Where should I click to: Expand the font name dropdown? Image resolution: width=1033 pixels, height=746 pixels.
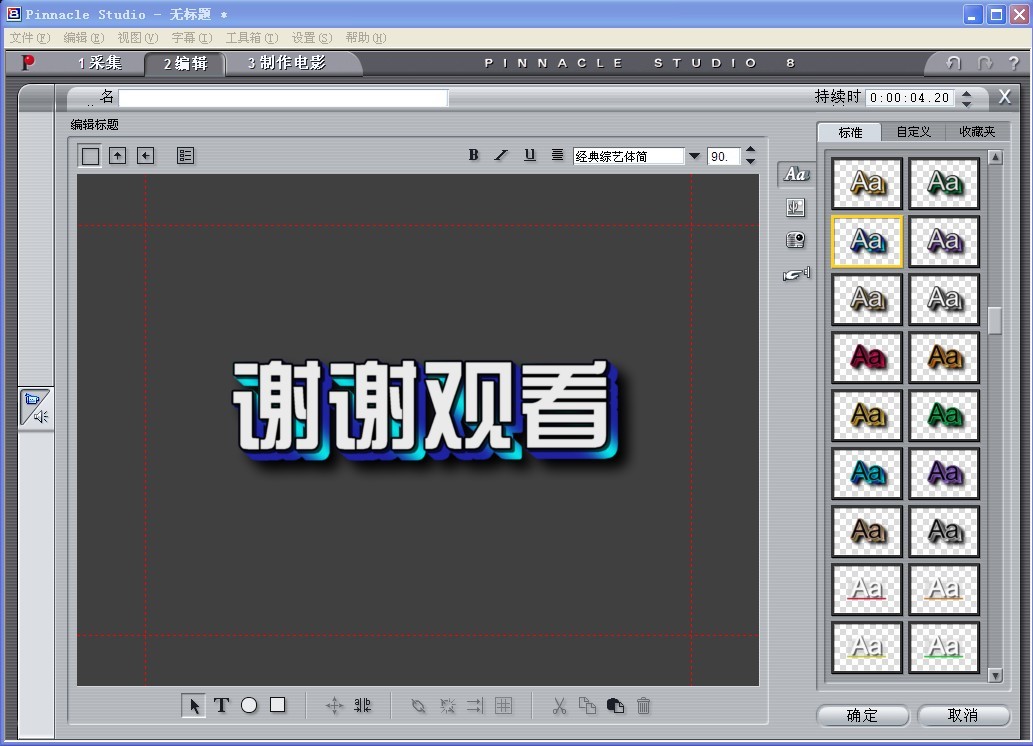(694, 156)
